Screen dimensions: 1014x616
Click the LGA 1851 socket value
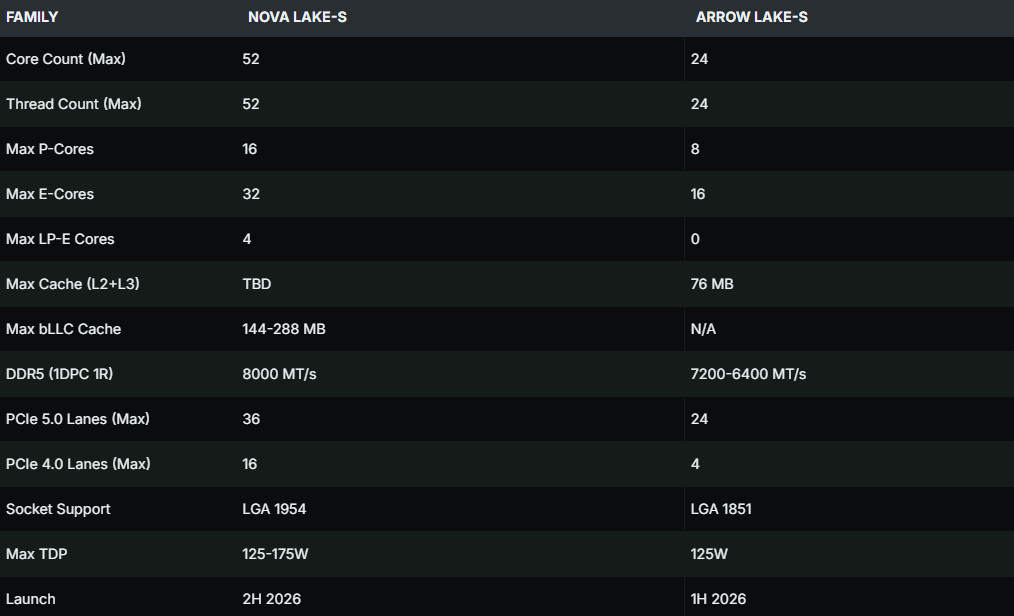point(721,509)
